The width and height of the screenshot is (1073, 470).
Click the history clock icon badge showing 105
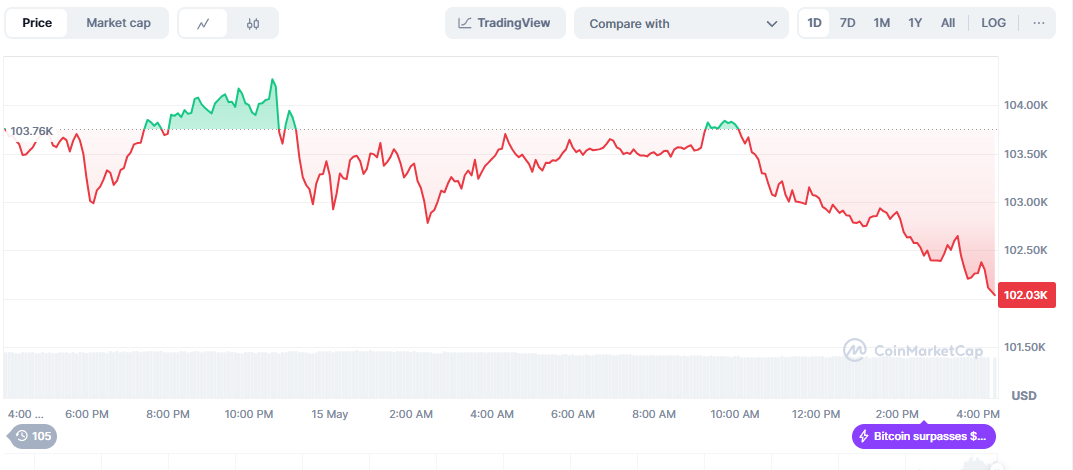point(32,436)
